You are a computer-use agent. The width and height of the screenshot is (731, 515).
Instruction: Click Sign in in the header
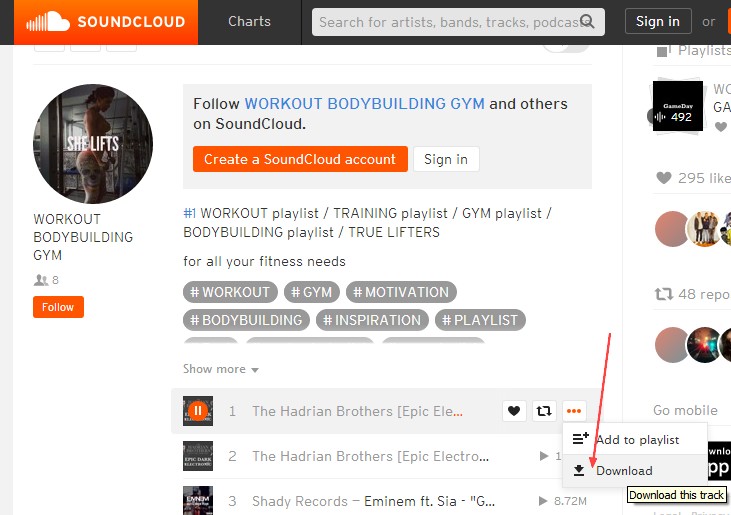click(x=658, y=21)
